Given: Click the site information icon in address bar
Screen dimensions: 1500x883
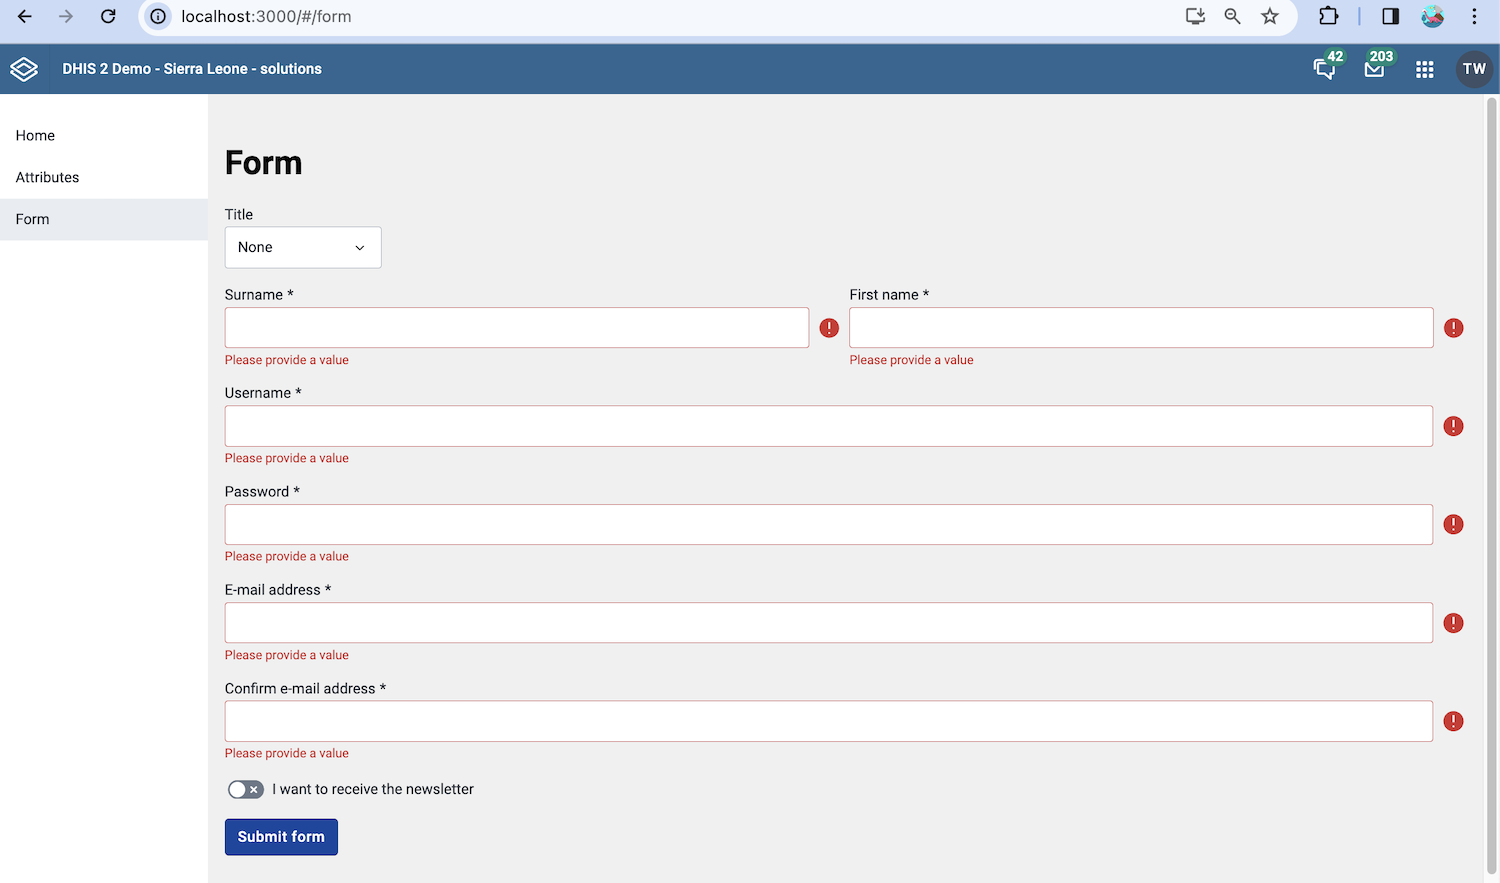Looking at the screenshot, I should pyautogui.click(x=158, y=16).
